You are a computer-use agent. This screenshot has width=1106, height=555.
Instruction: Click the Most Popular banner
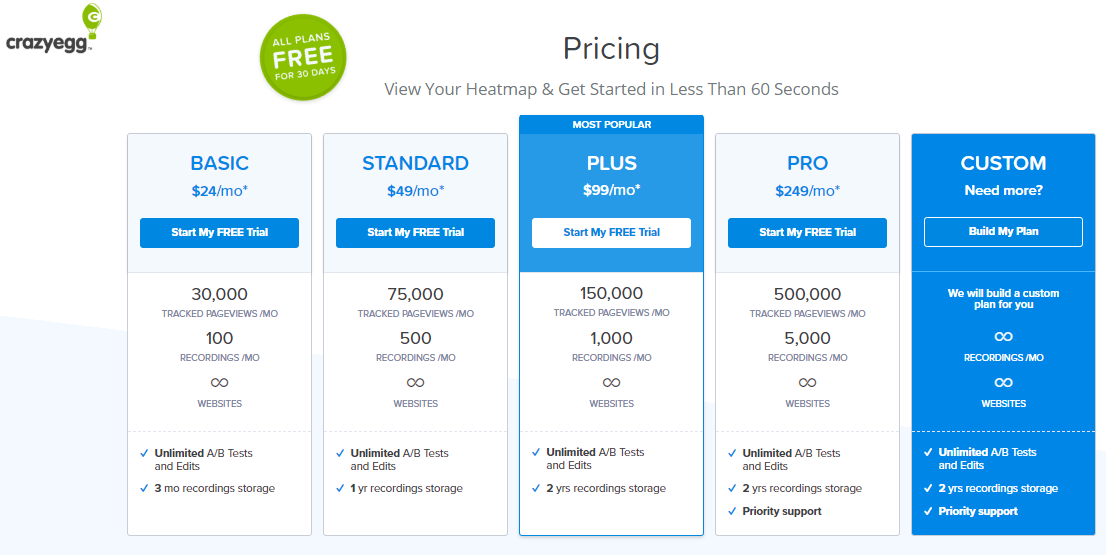click(612, 125)
